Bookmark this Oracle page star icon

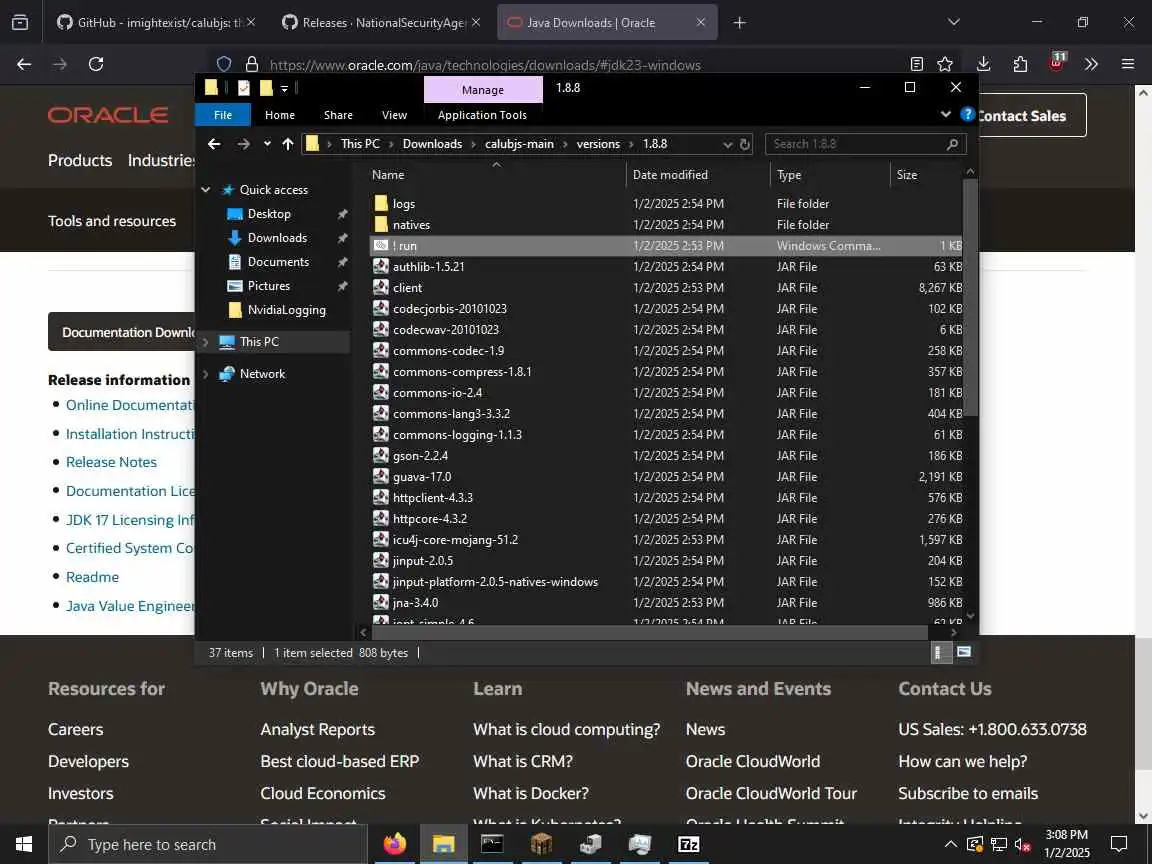tap(945, 64)
